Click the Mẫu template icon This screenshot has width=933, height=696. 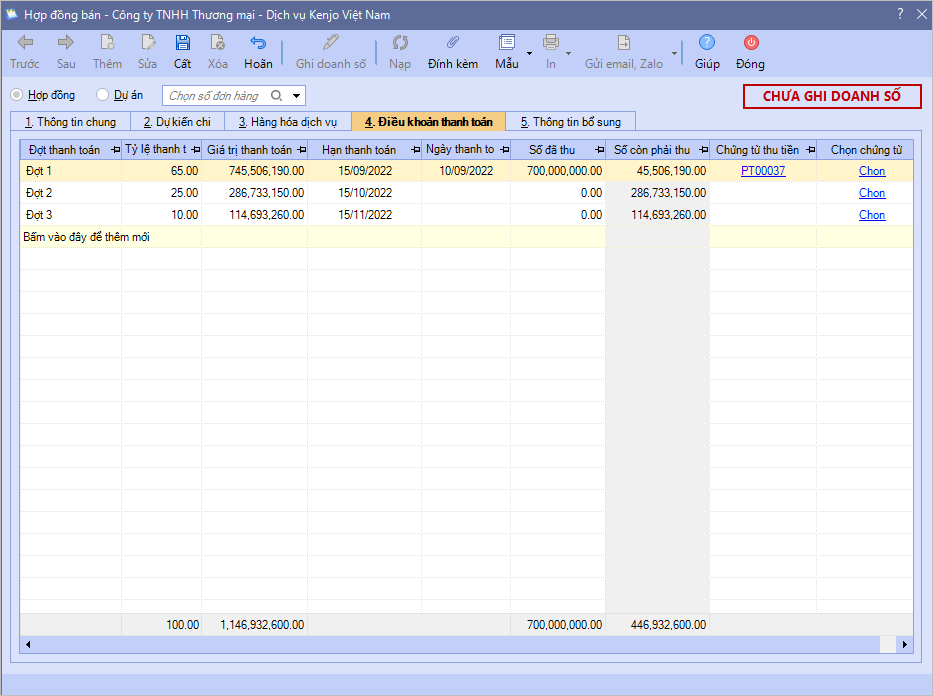[x=507, y=43]
